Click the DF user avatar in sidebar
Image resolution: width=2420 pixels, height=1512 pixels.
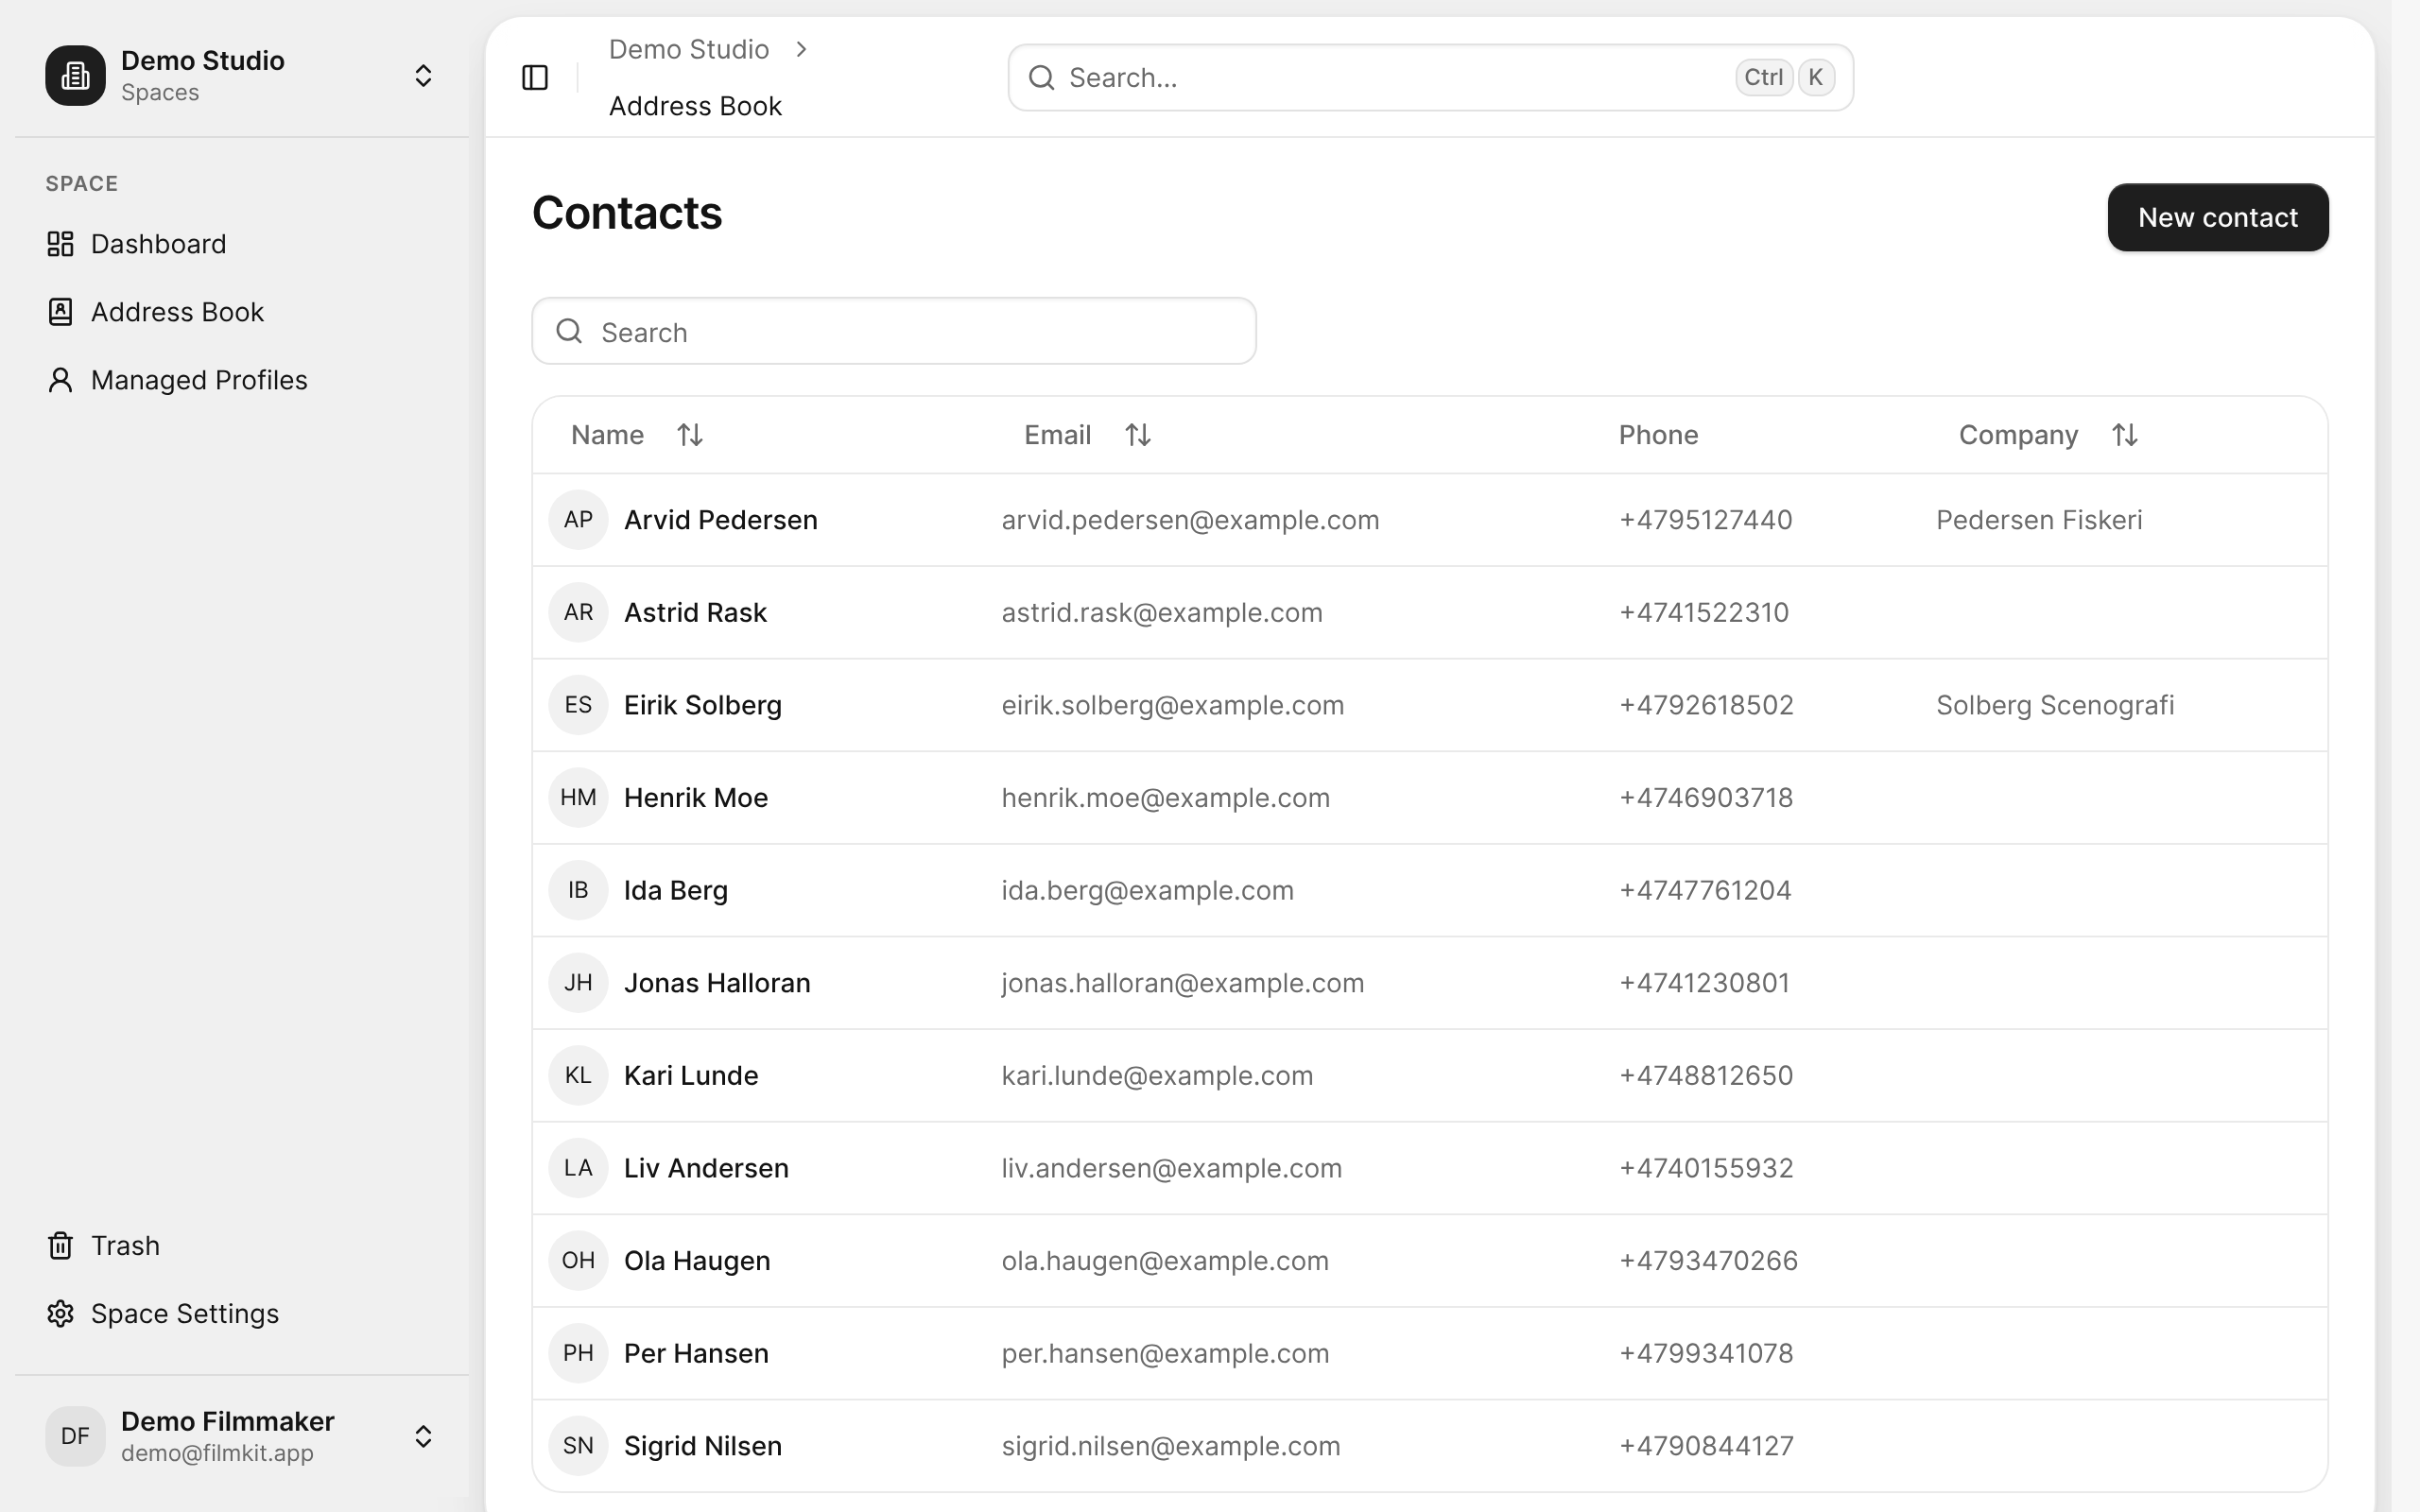click(x=75, y=1436)
